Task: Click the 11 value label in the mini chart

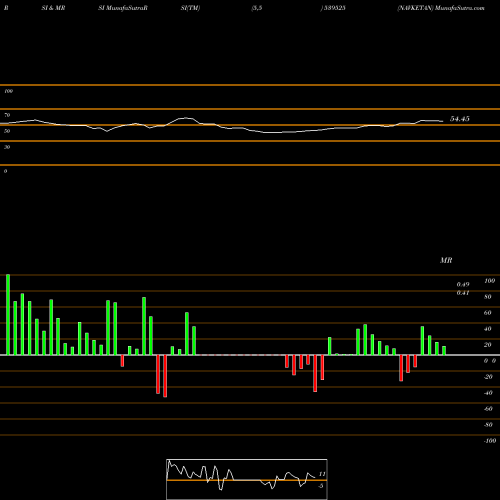Action: point(322,474)
